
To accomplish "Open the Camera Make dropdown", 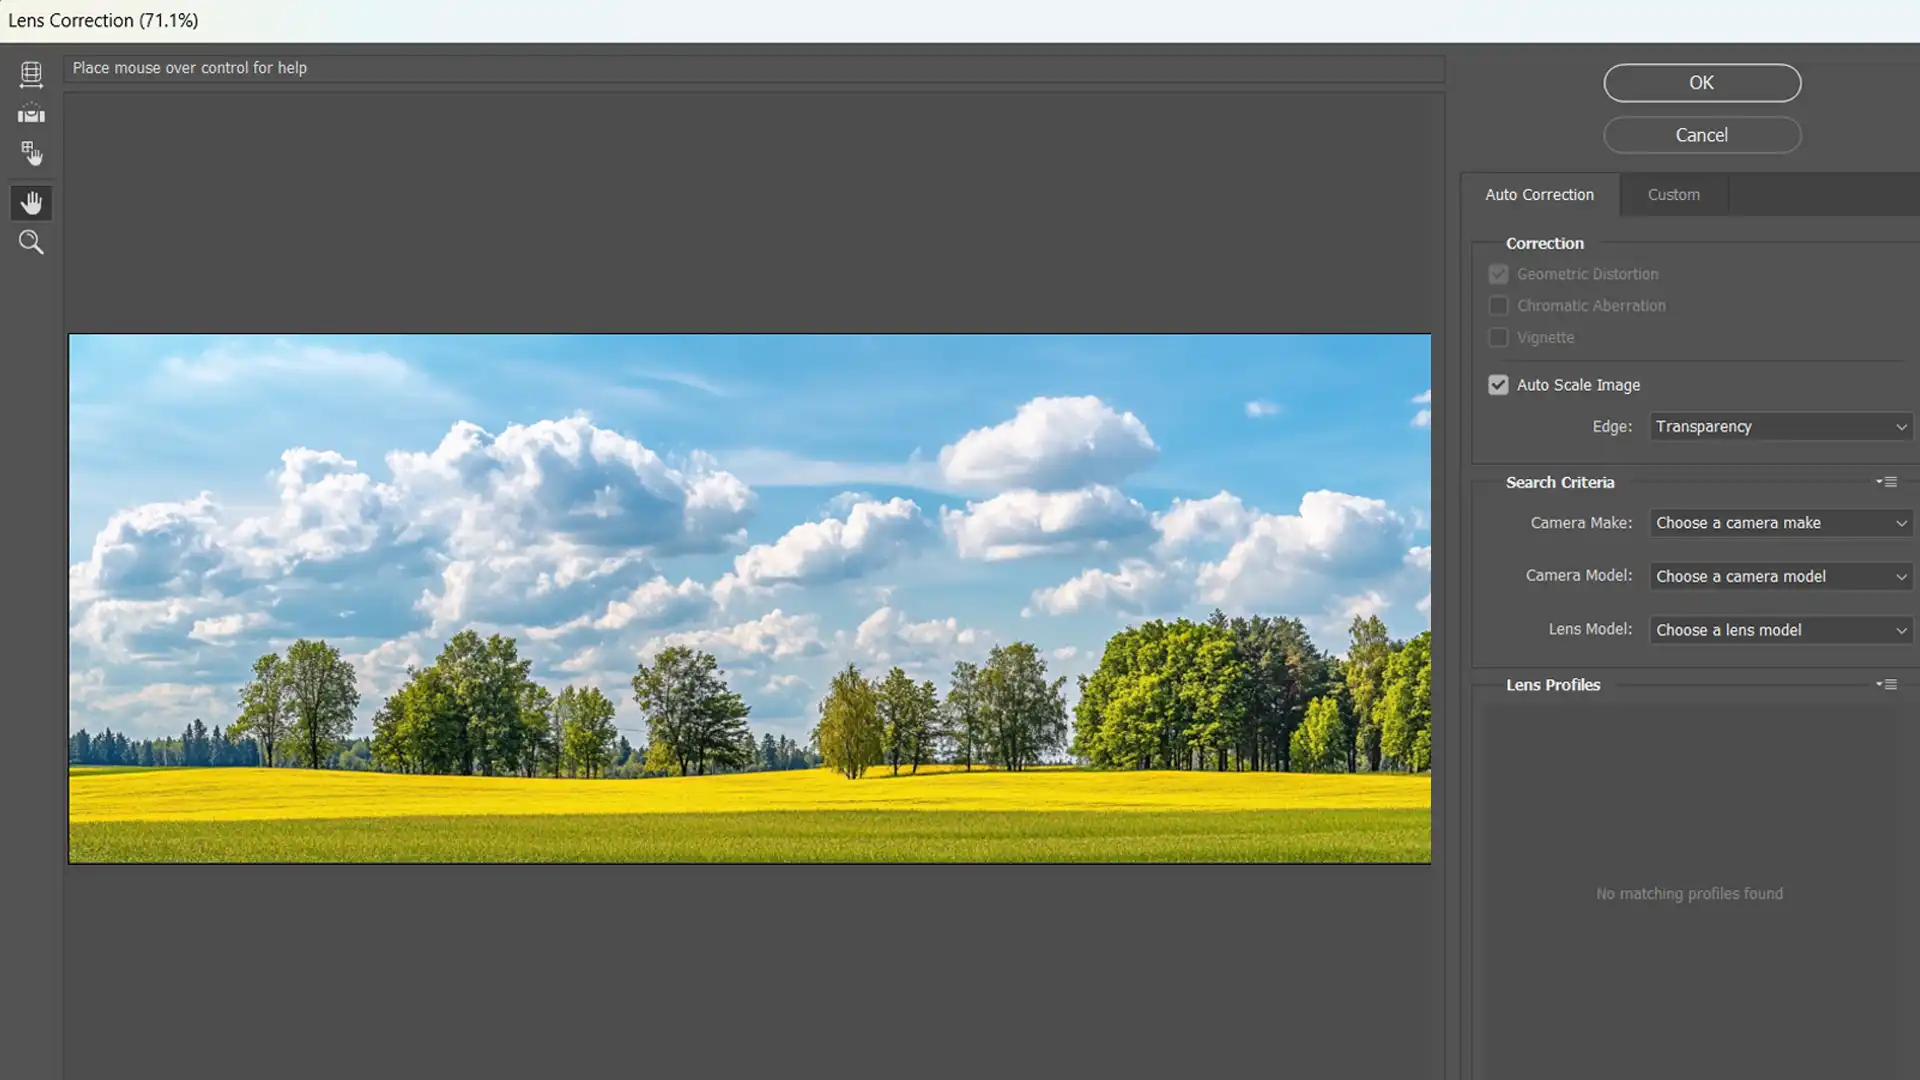I will (1779, 522).
